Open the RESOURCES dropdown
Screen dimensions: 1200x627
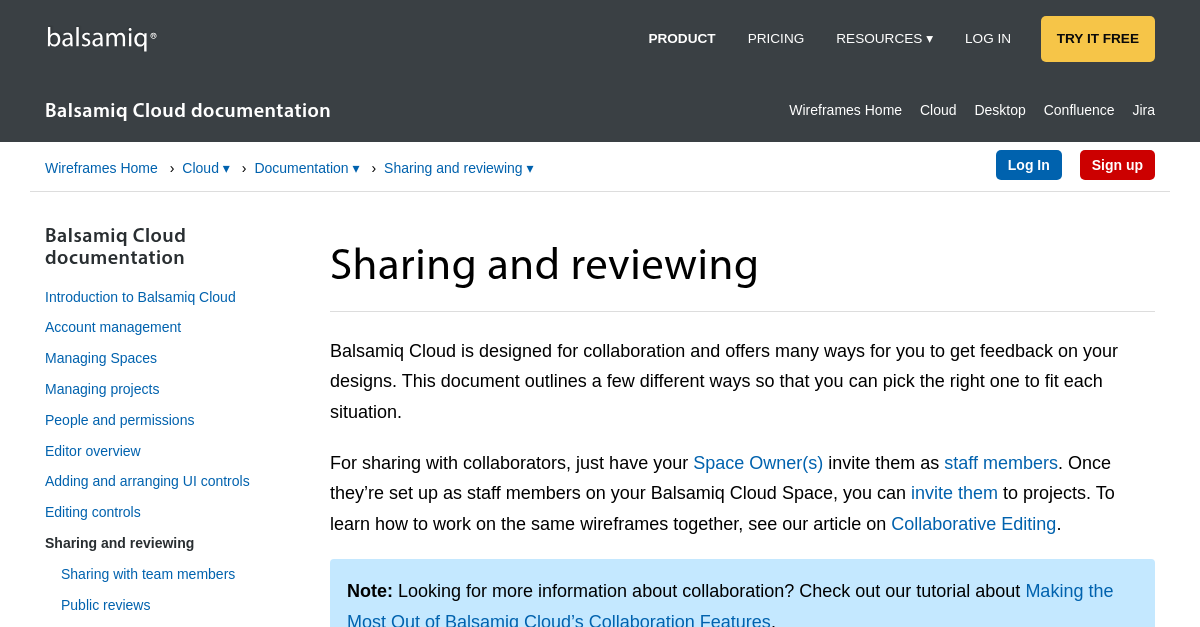(884, 38)
